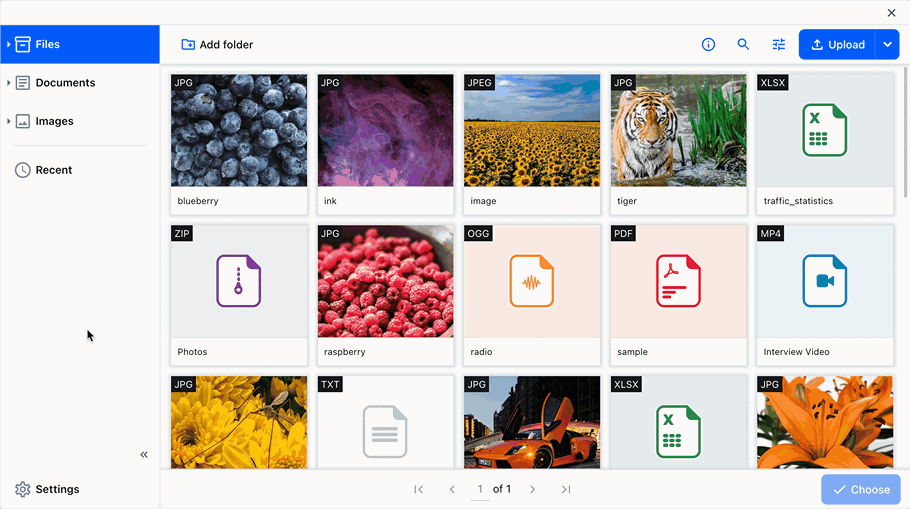Open the Upload dropdown arrow
Screen dimensions: 910x509
click(888, 45)
